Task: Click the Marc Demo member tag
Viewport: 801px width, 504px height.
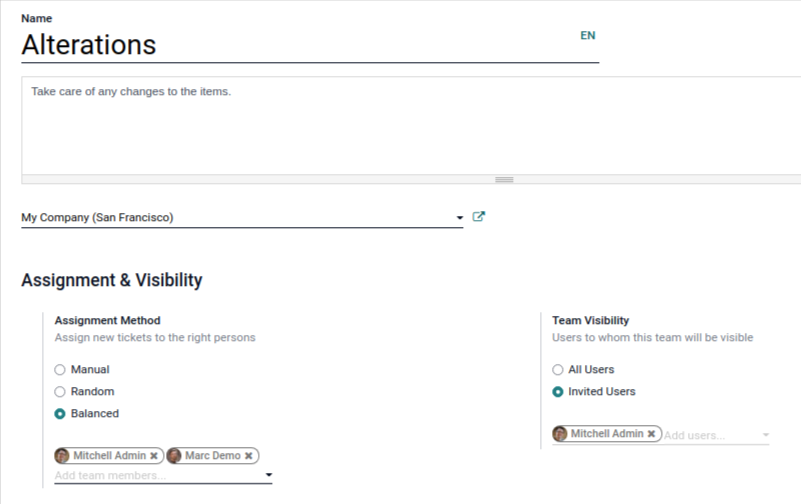Action: pyautogui.click(x=212, y=456)
